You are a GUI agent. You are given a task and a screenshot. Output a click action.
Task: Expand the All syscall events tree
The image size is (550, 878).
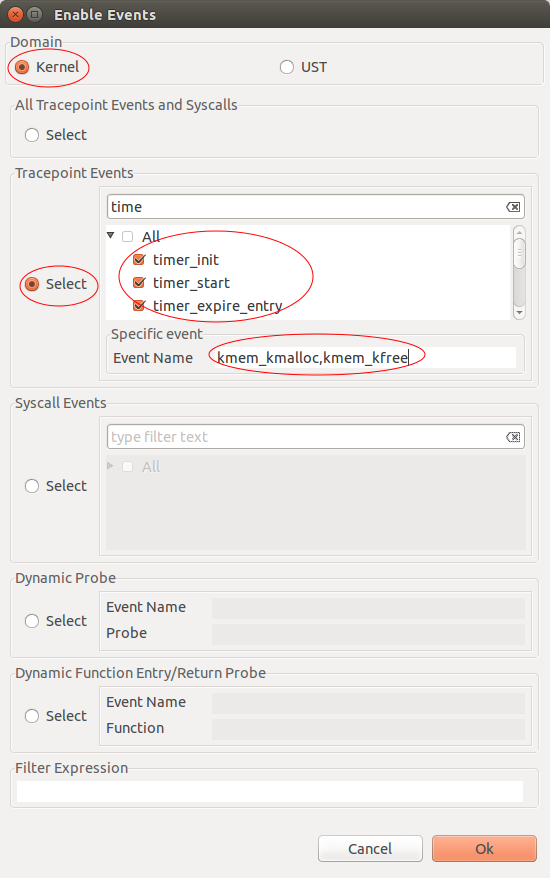coord(110,466)
